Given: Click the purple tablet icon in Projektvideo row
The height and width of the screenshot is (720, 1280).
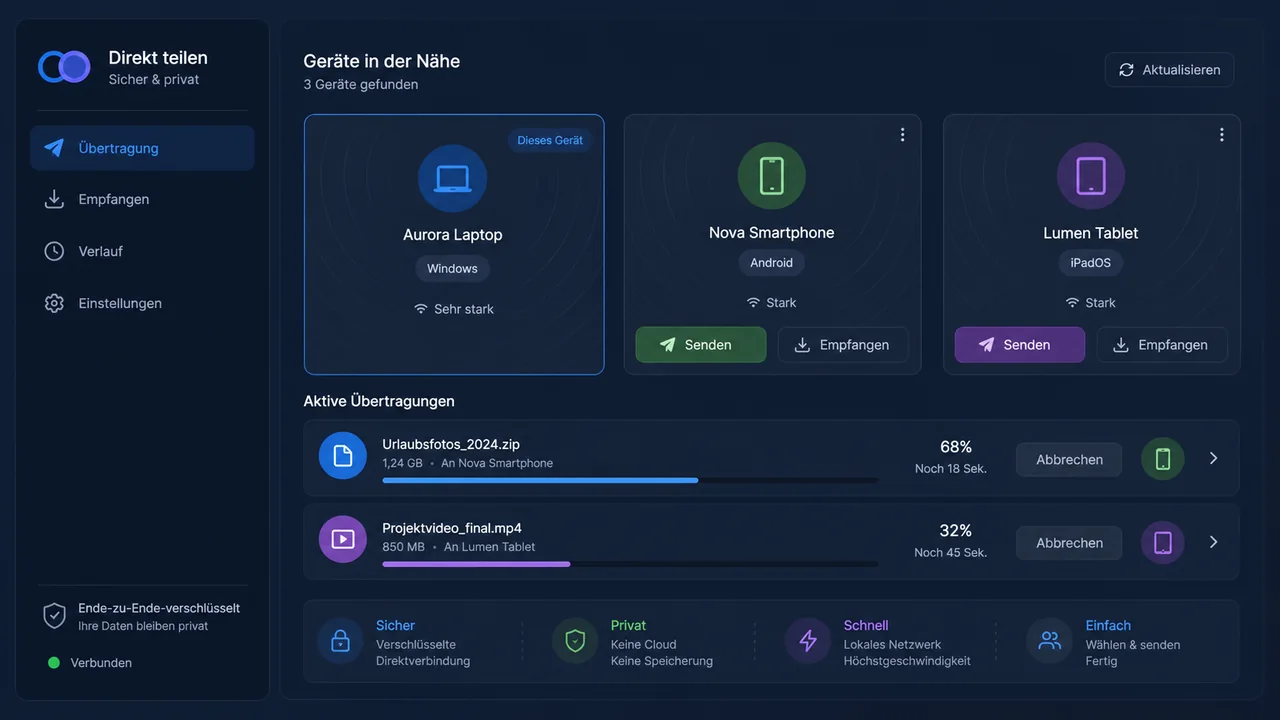Looking at the screenshot, I should point(1163,542).
